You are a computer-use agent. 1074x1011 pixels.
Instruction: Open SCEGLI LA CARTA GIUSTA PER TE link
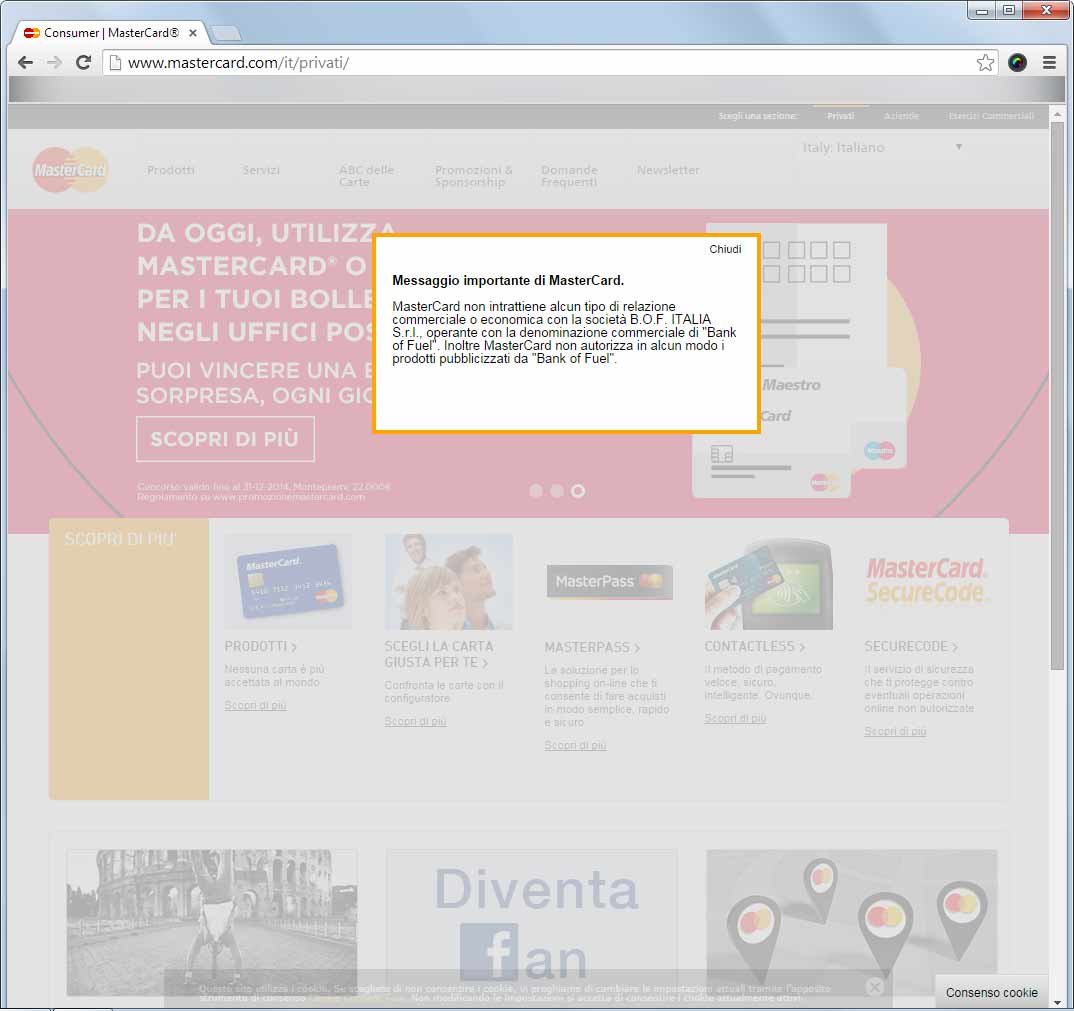point(439,655)
